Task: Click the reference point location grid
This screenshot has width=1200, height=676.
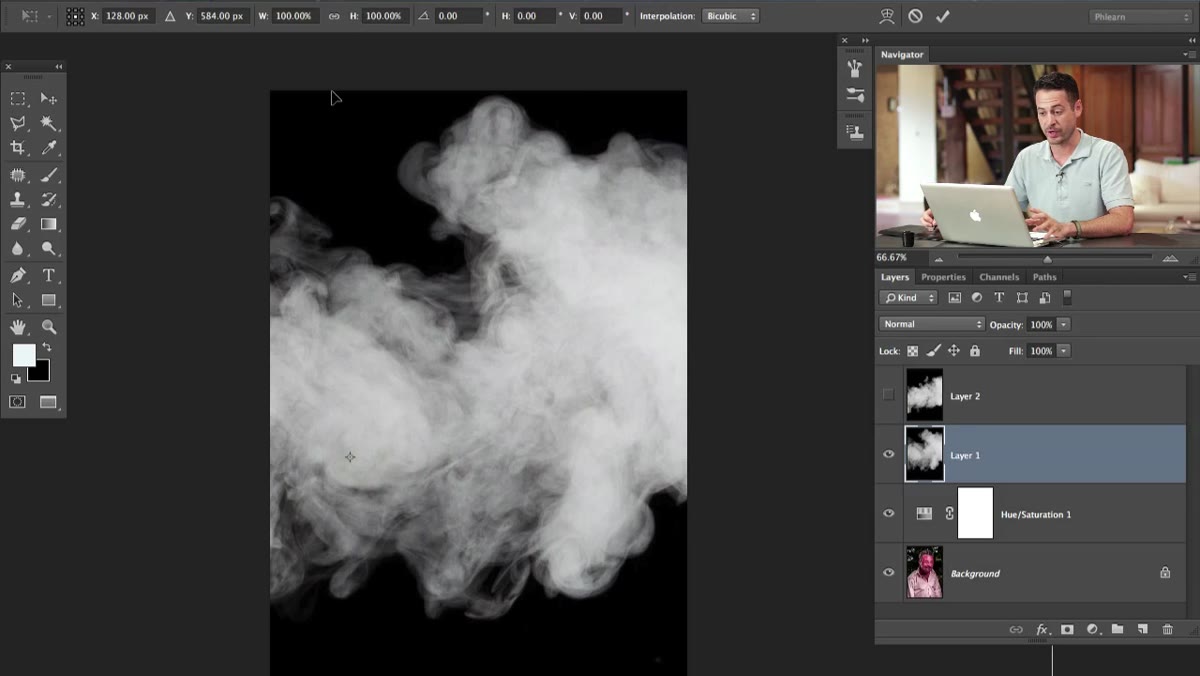Action: point(75,16)
